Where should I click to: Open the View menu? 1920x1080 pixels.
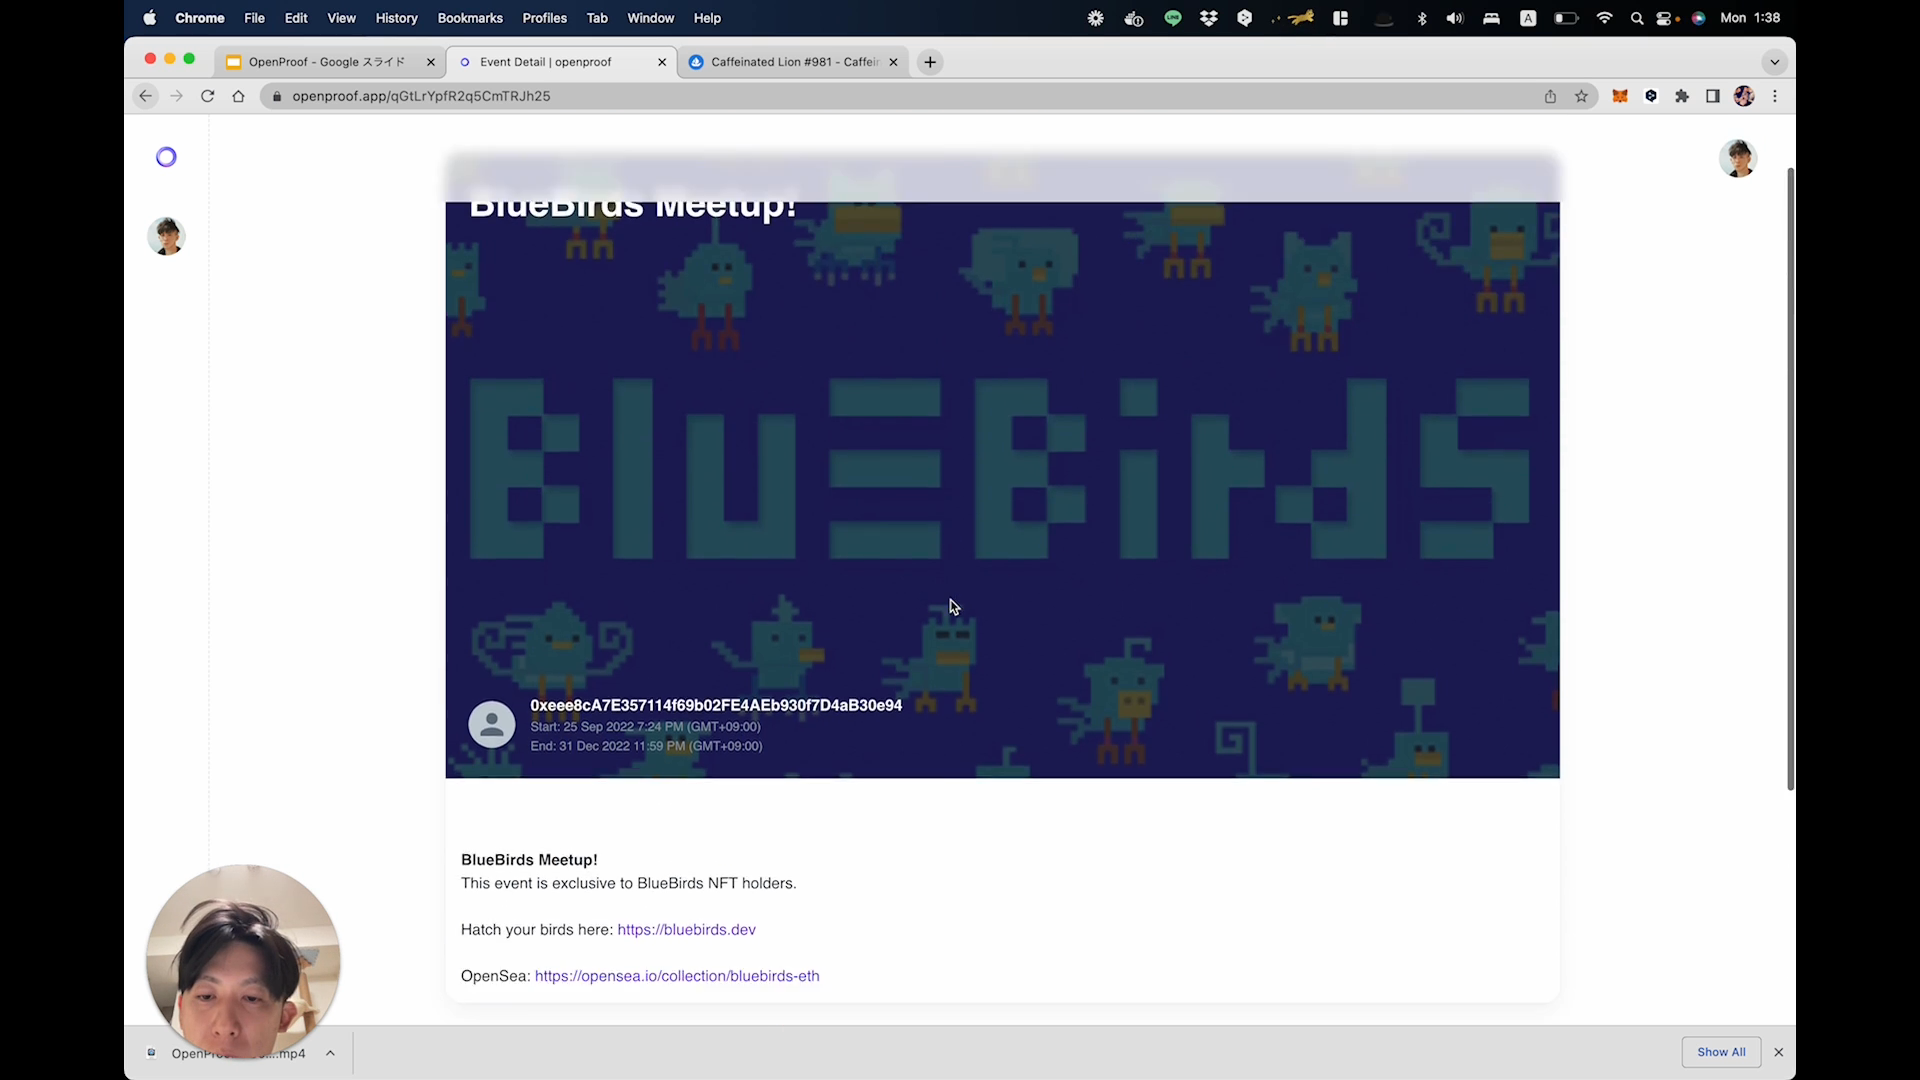[341, 18]
